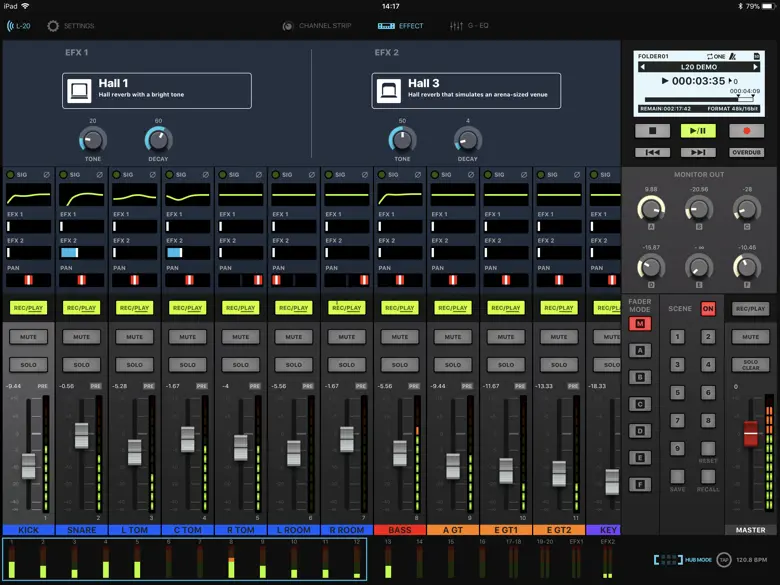This screenshot has height=585, width=780.
Task: Open the EFX 2 Hall 3 preset selector
Action: click(466, 90)
